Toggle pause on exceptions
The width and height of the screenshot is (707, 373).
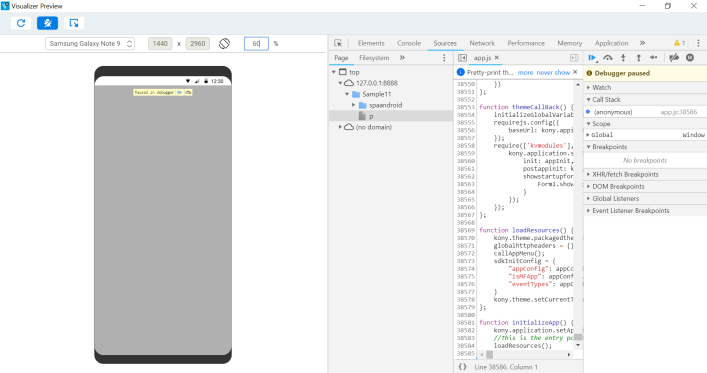[x=690, y=58]
